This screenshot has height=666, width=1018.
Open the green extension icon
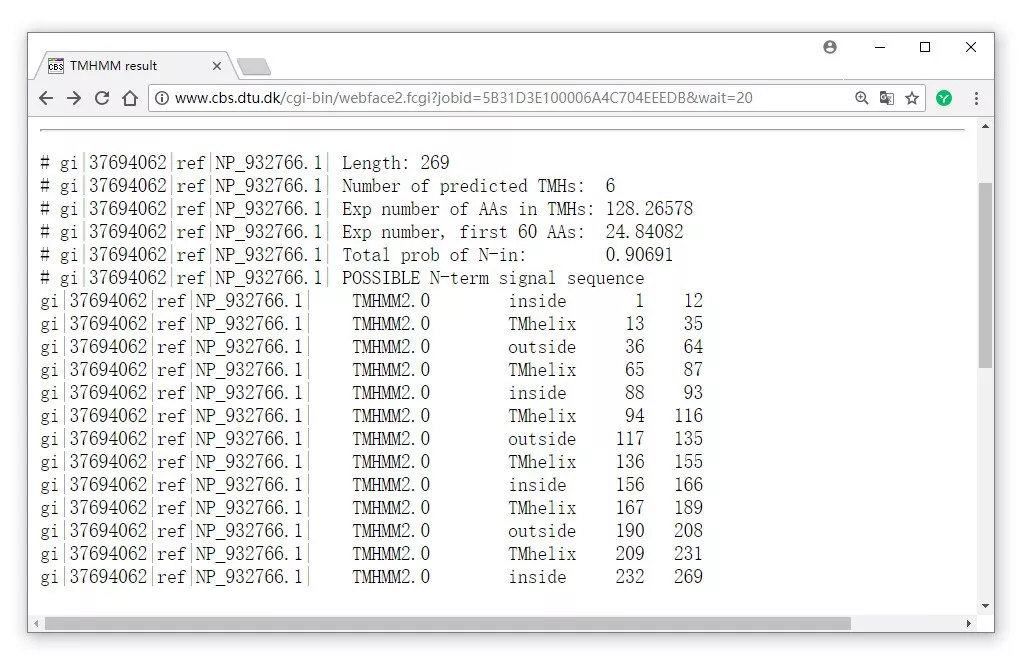[944, 98]
